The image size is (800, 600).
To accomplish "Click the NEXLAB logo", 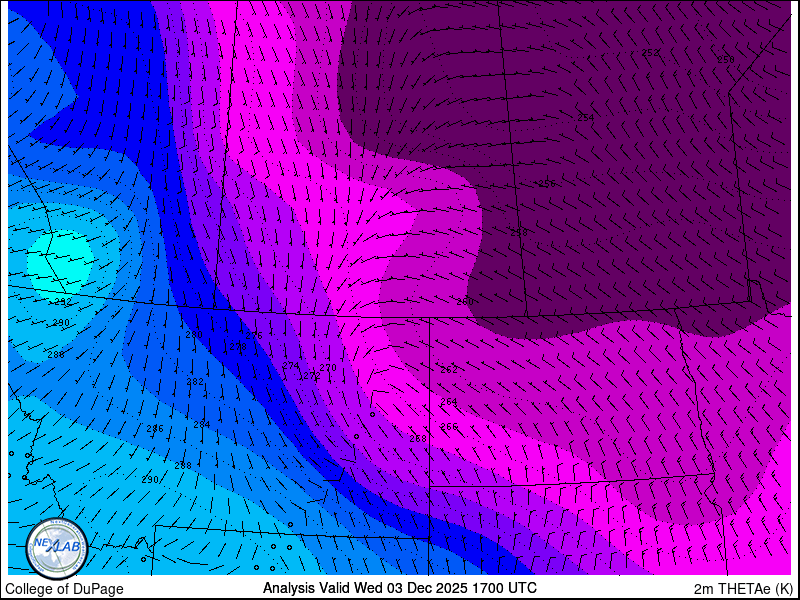I will pos(57,549).
